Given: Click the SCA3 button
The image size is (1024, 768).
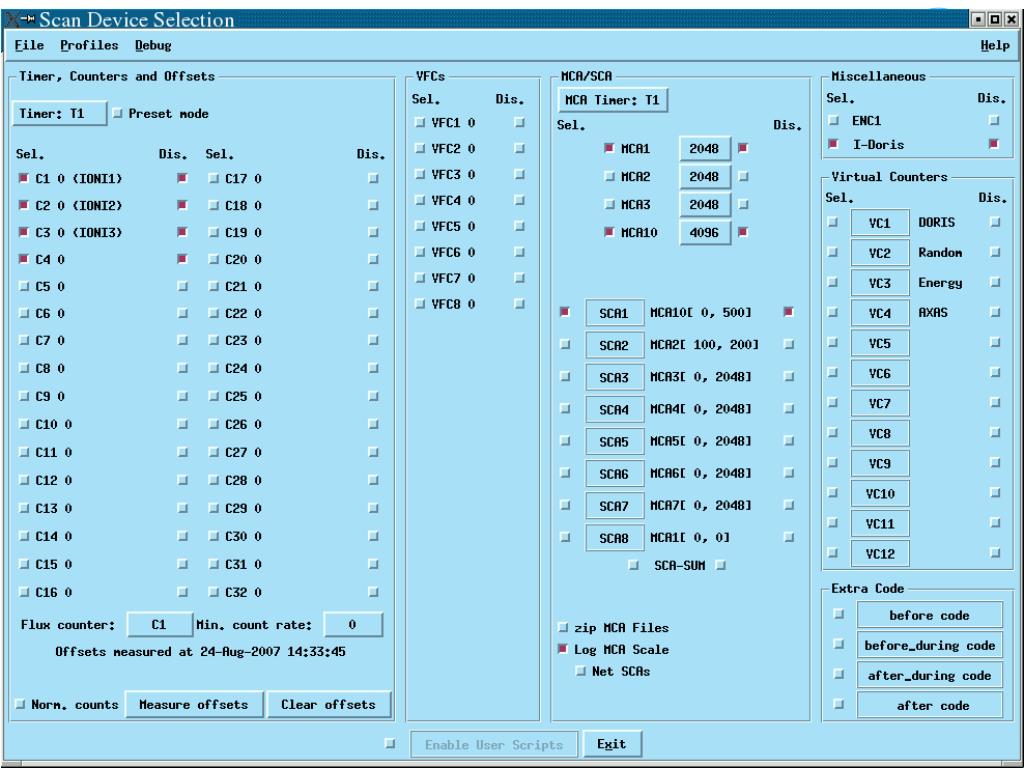Looking at the screenshot, I should tap(615, 377).
